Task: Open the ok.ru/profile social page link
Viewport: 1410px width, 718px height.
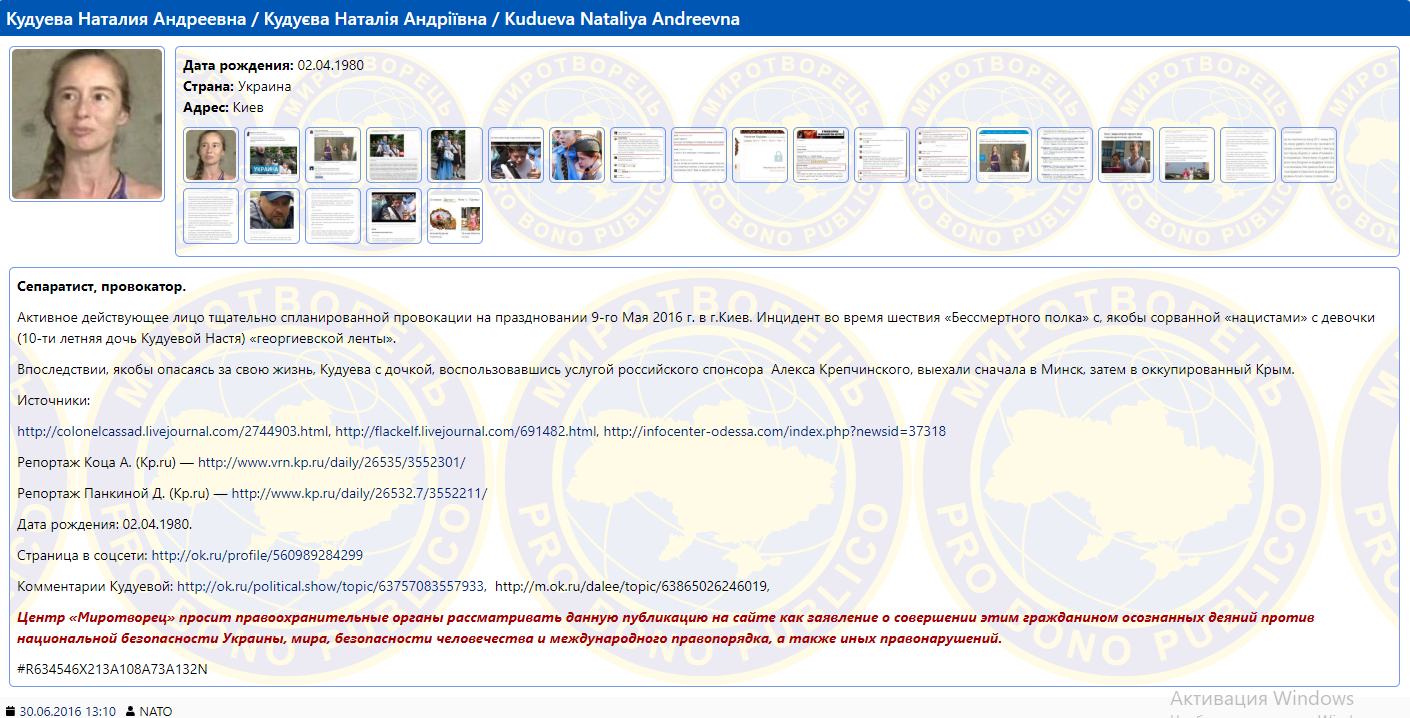Action: [257, 555]
